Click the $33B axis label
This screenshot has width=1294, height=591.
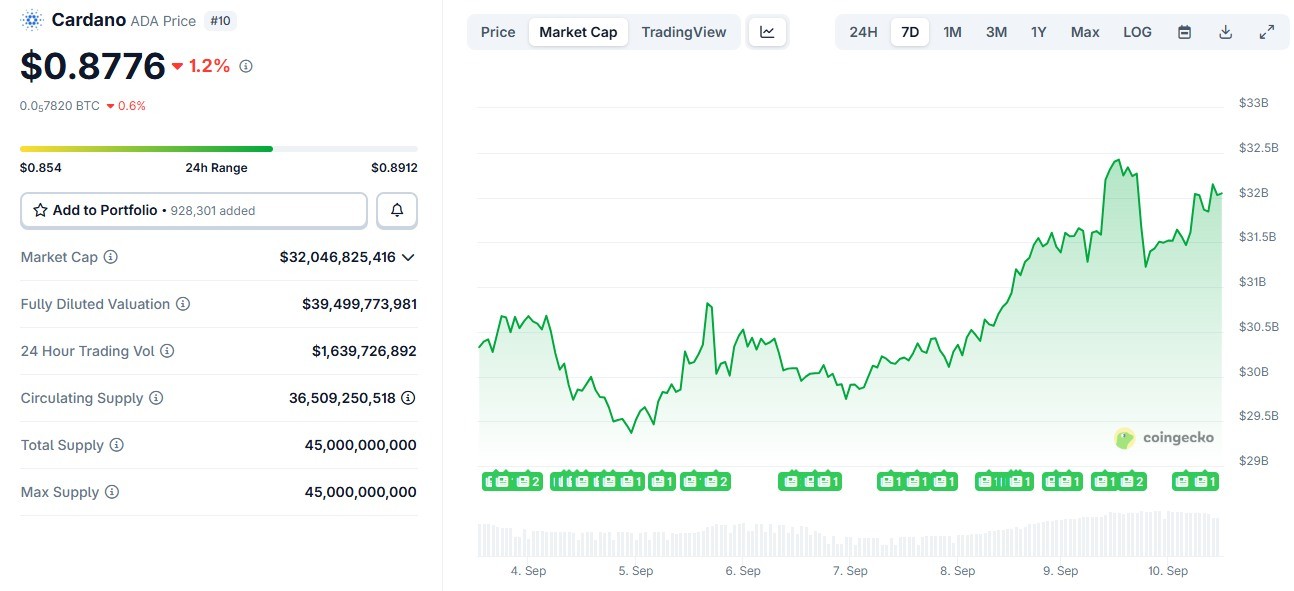1253,103
